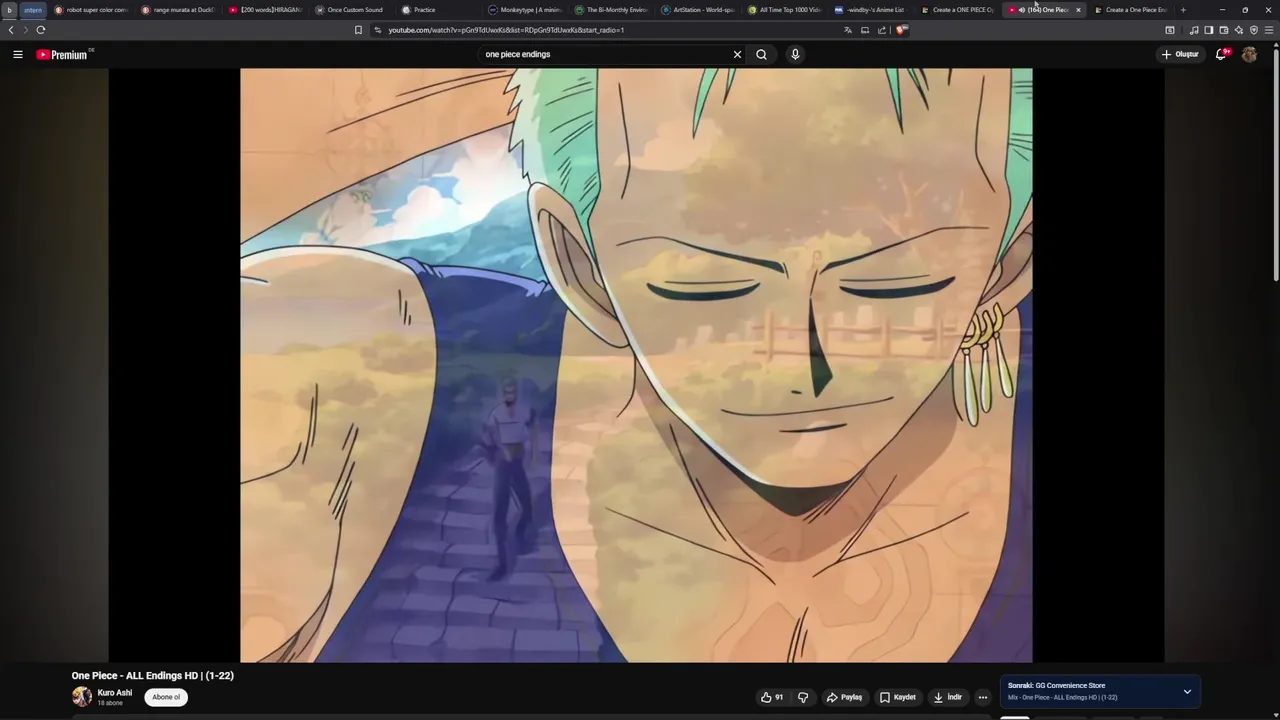Toggle the browser sidebar panel
Image resolution: width=1280 pixels, height=720 pixels.
[x=1209, y=30]
